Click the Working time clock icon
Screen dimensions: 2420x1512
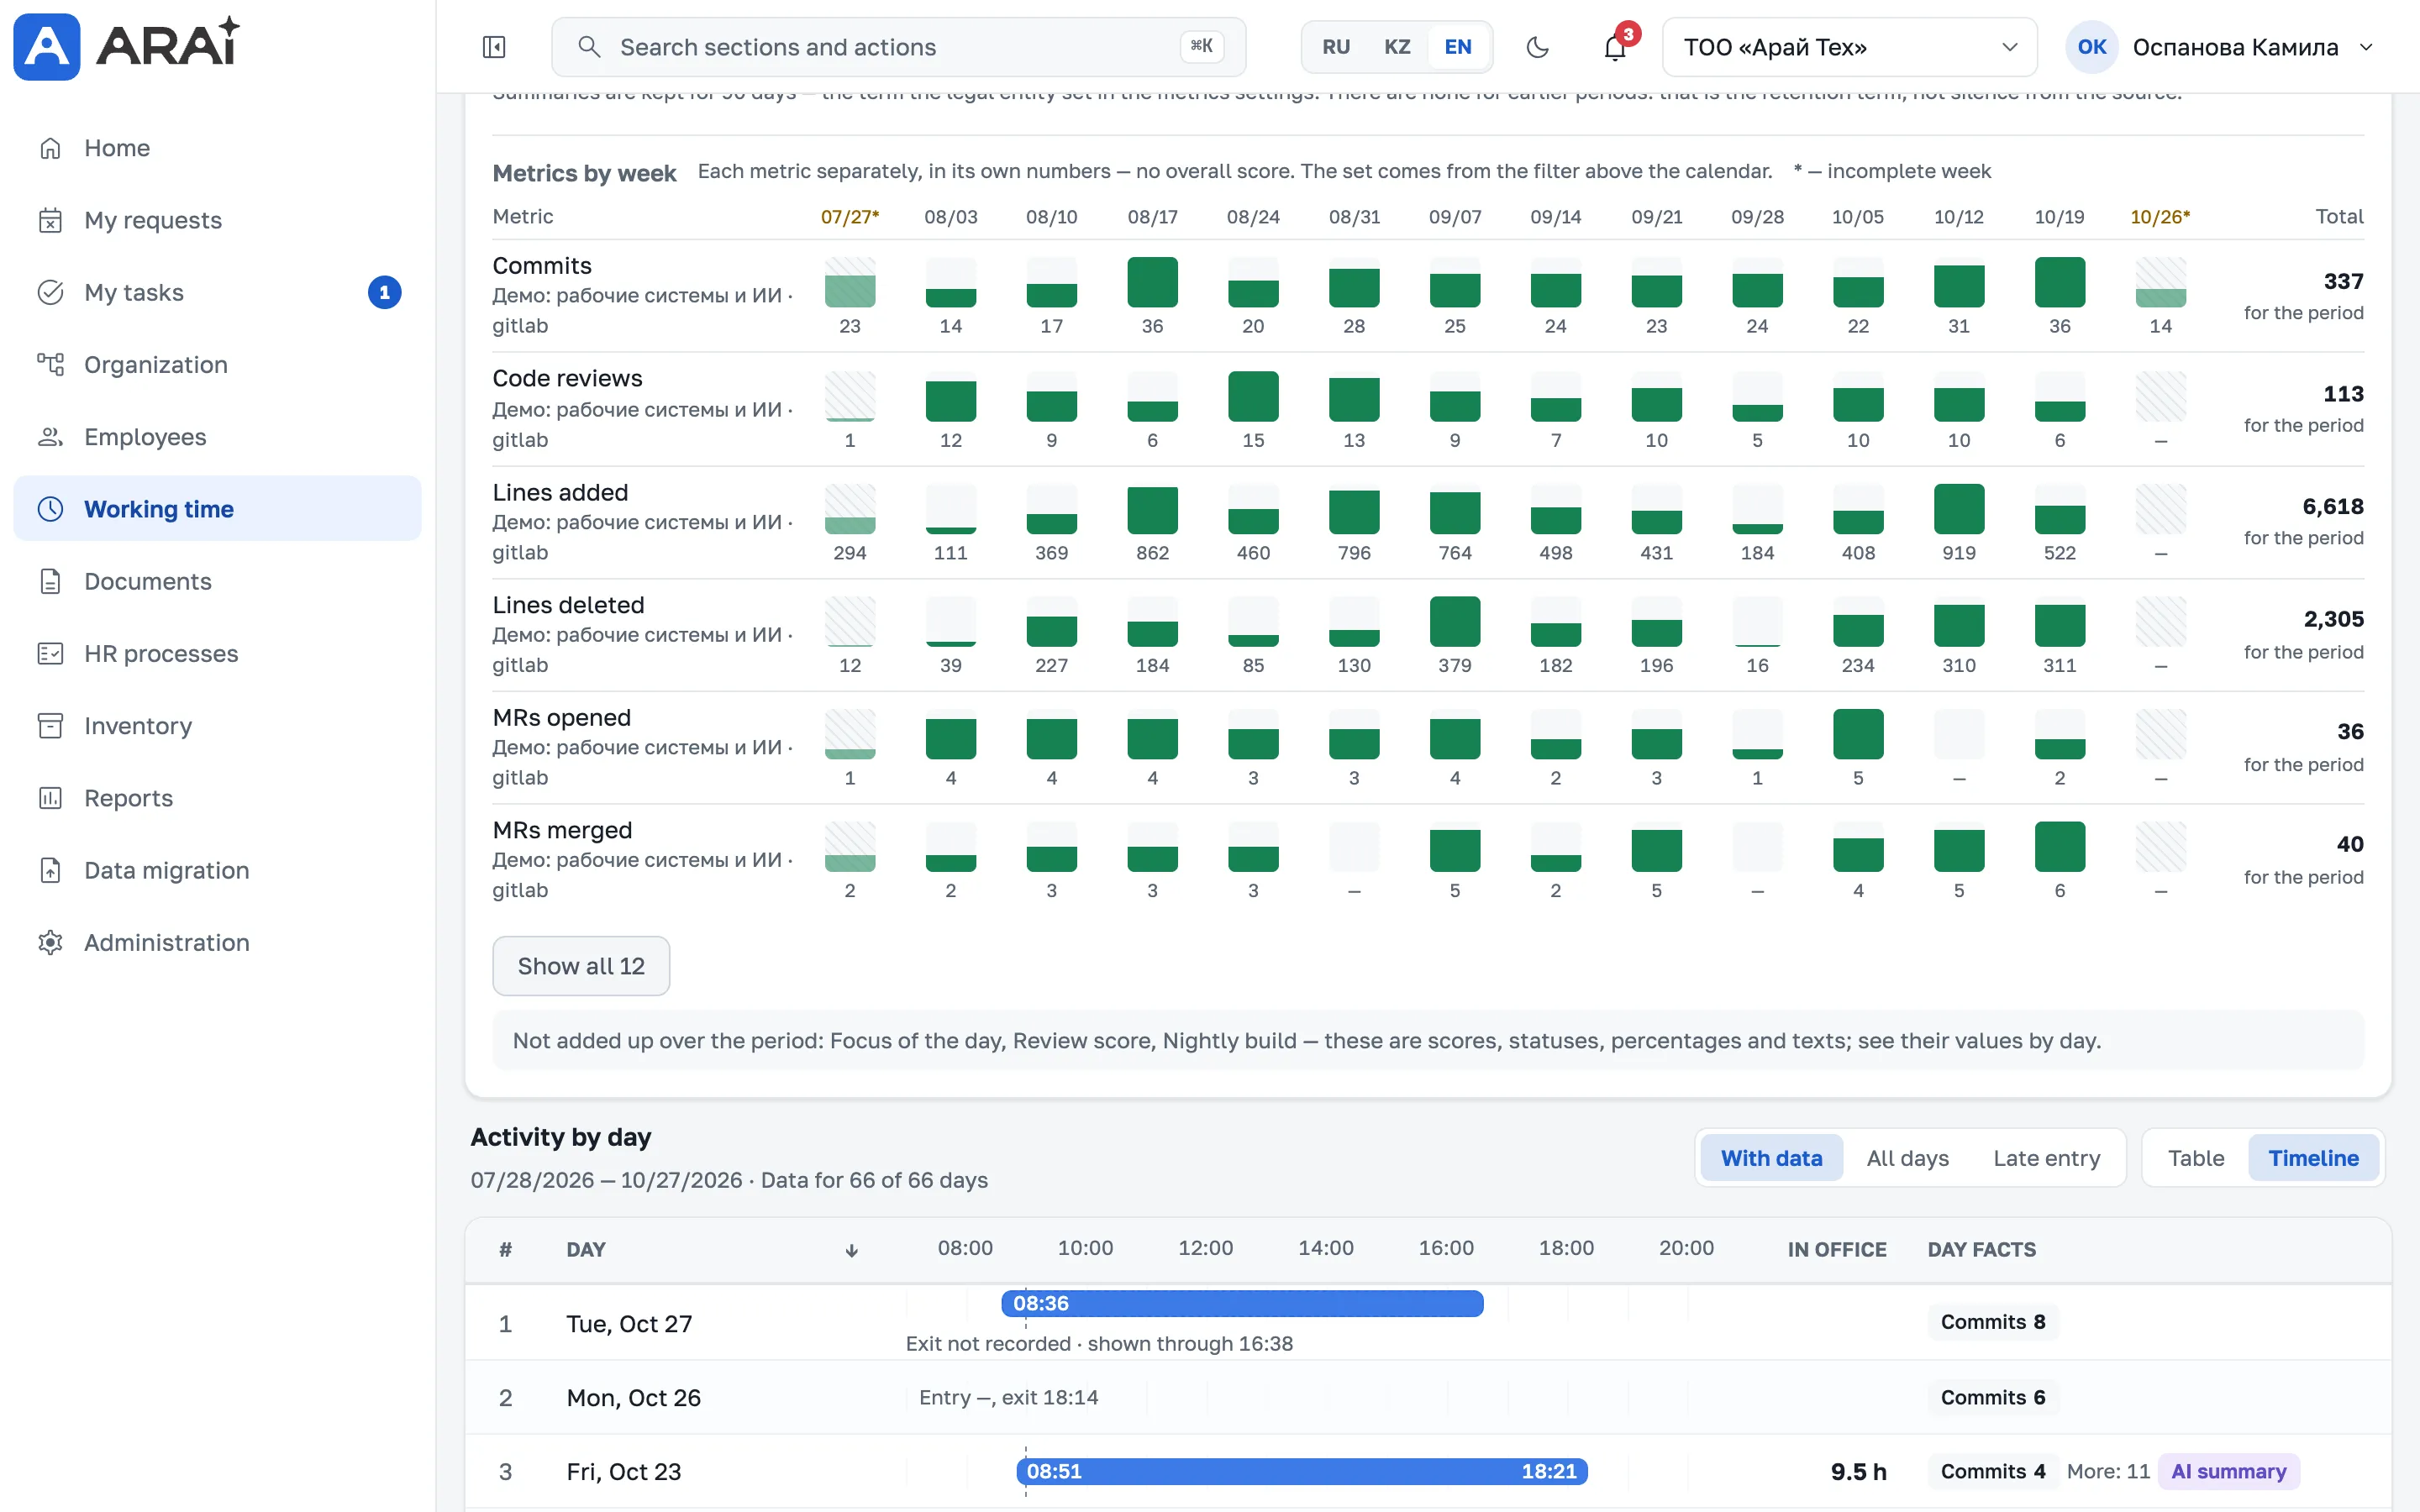[x=50, y=509]
